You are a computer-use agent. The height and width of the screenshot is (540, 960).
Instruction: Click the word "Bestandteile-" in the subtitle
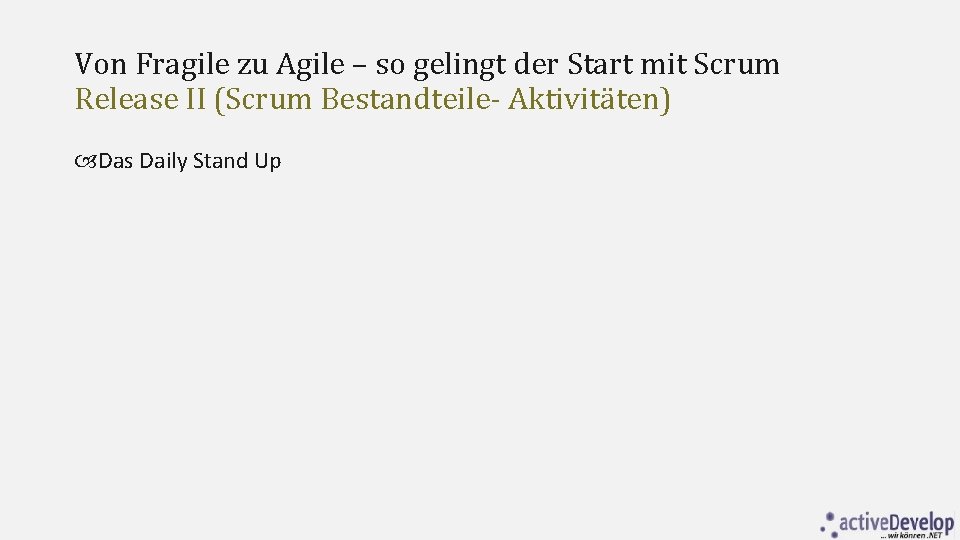406,99
